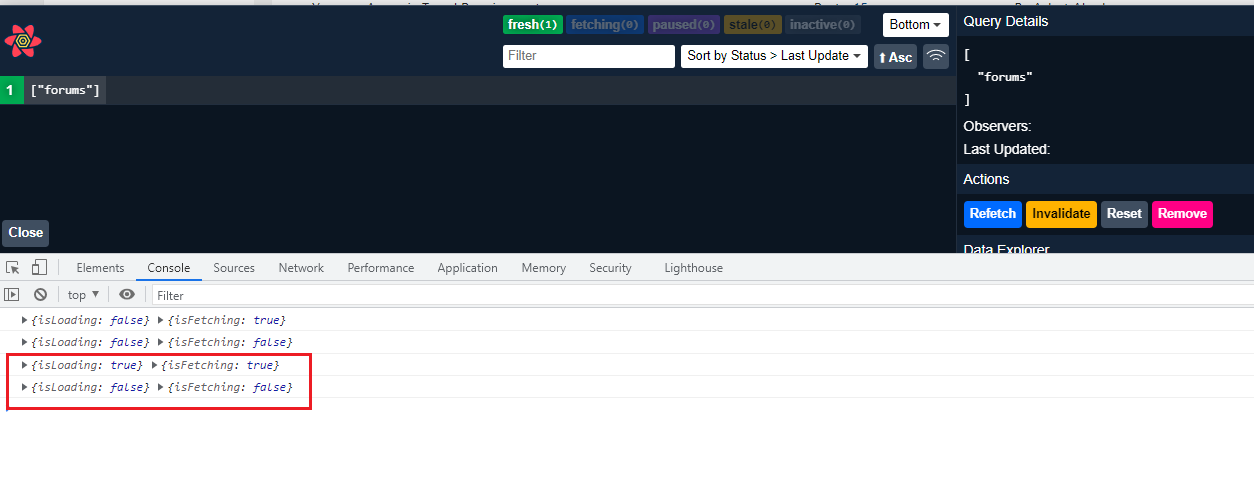
Task: Clear console with the ban icon
Action: click(40, 295)
